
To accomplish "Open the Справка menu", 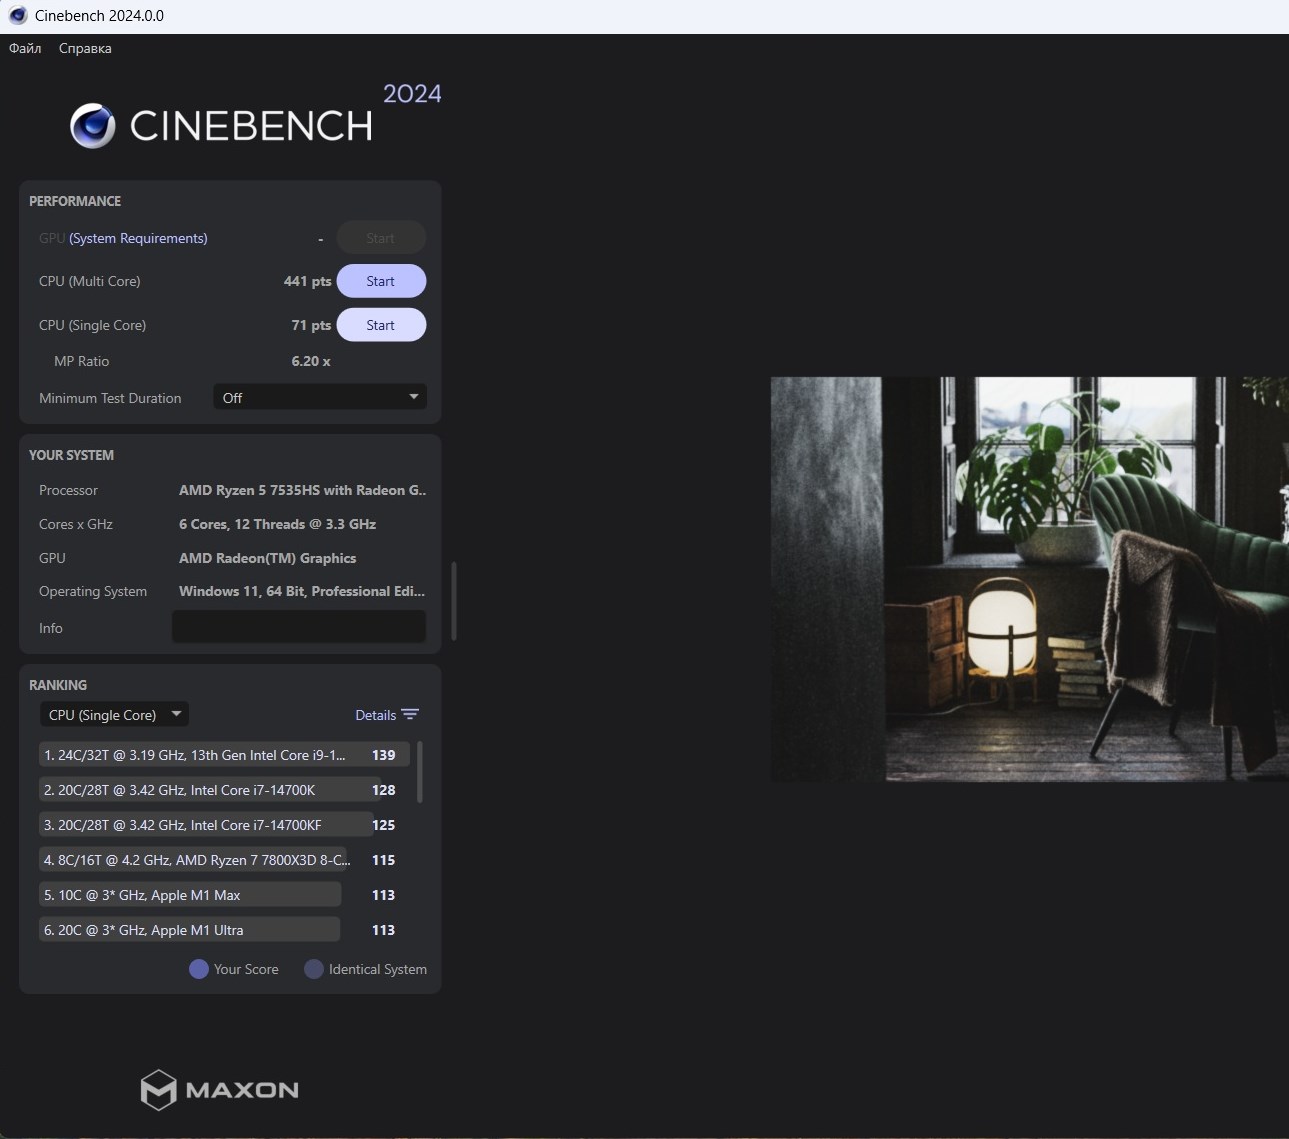I will tap(85, 49).
